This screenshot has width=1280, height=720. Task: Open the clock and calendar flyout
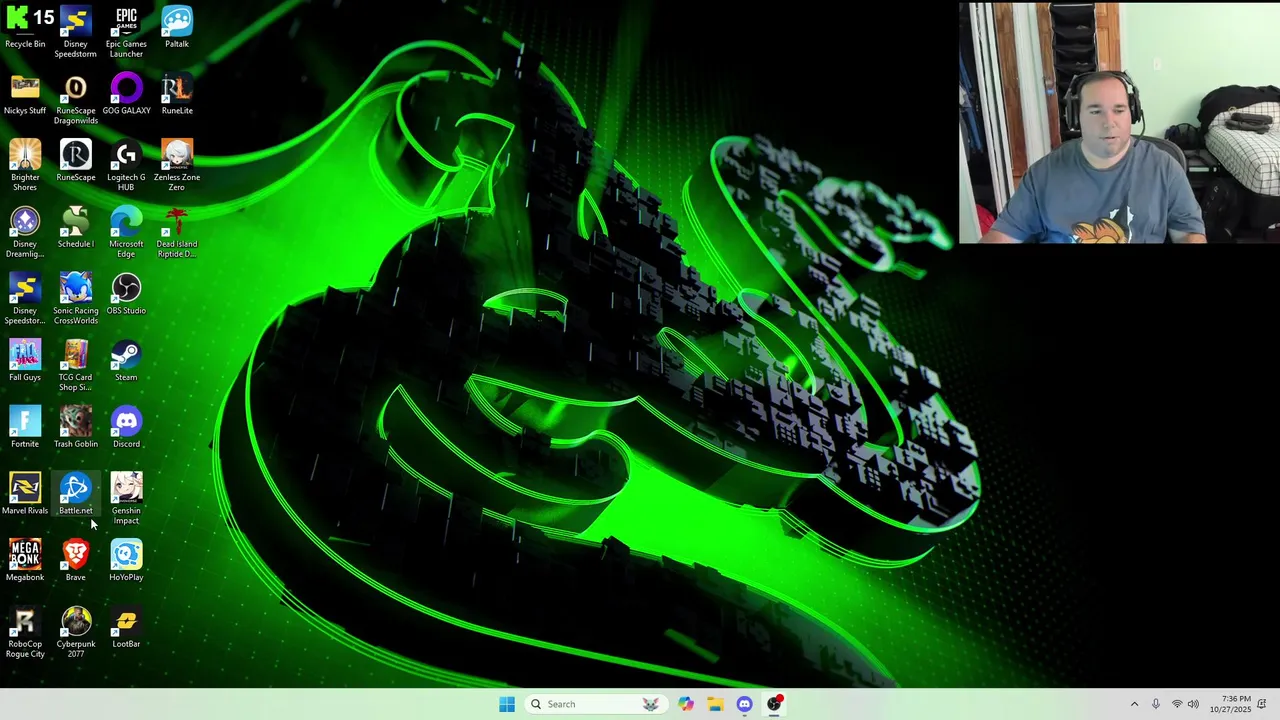[x=1229, y=704]
